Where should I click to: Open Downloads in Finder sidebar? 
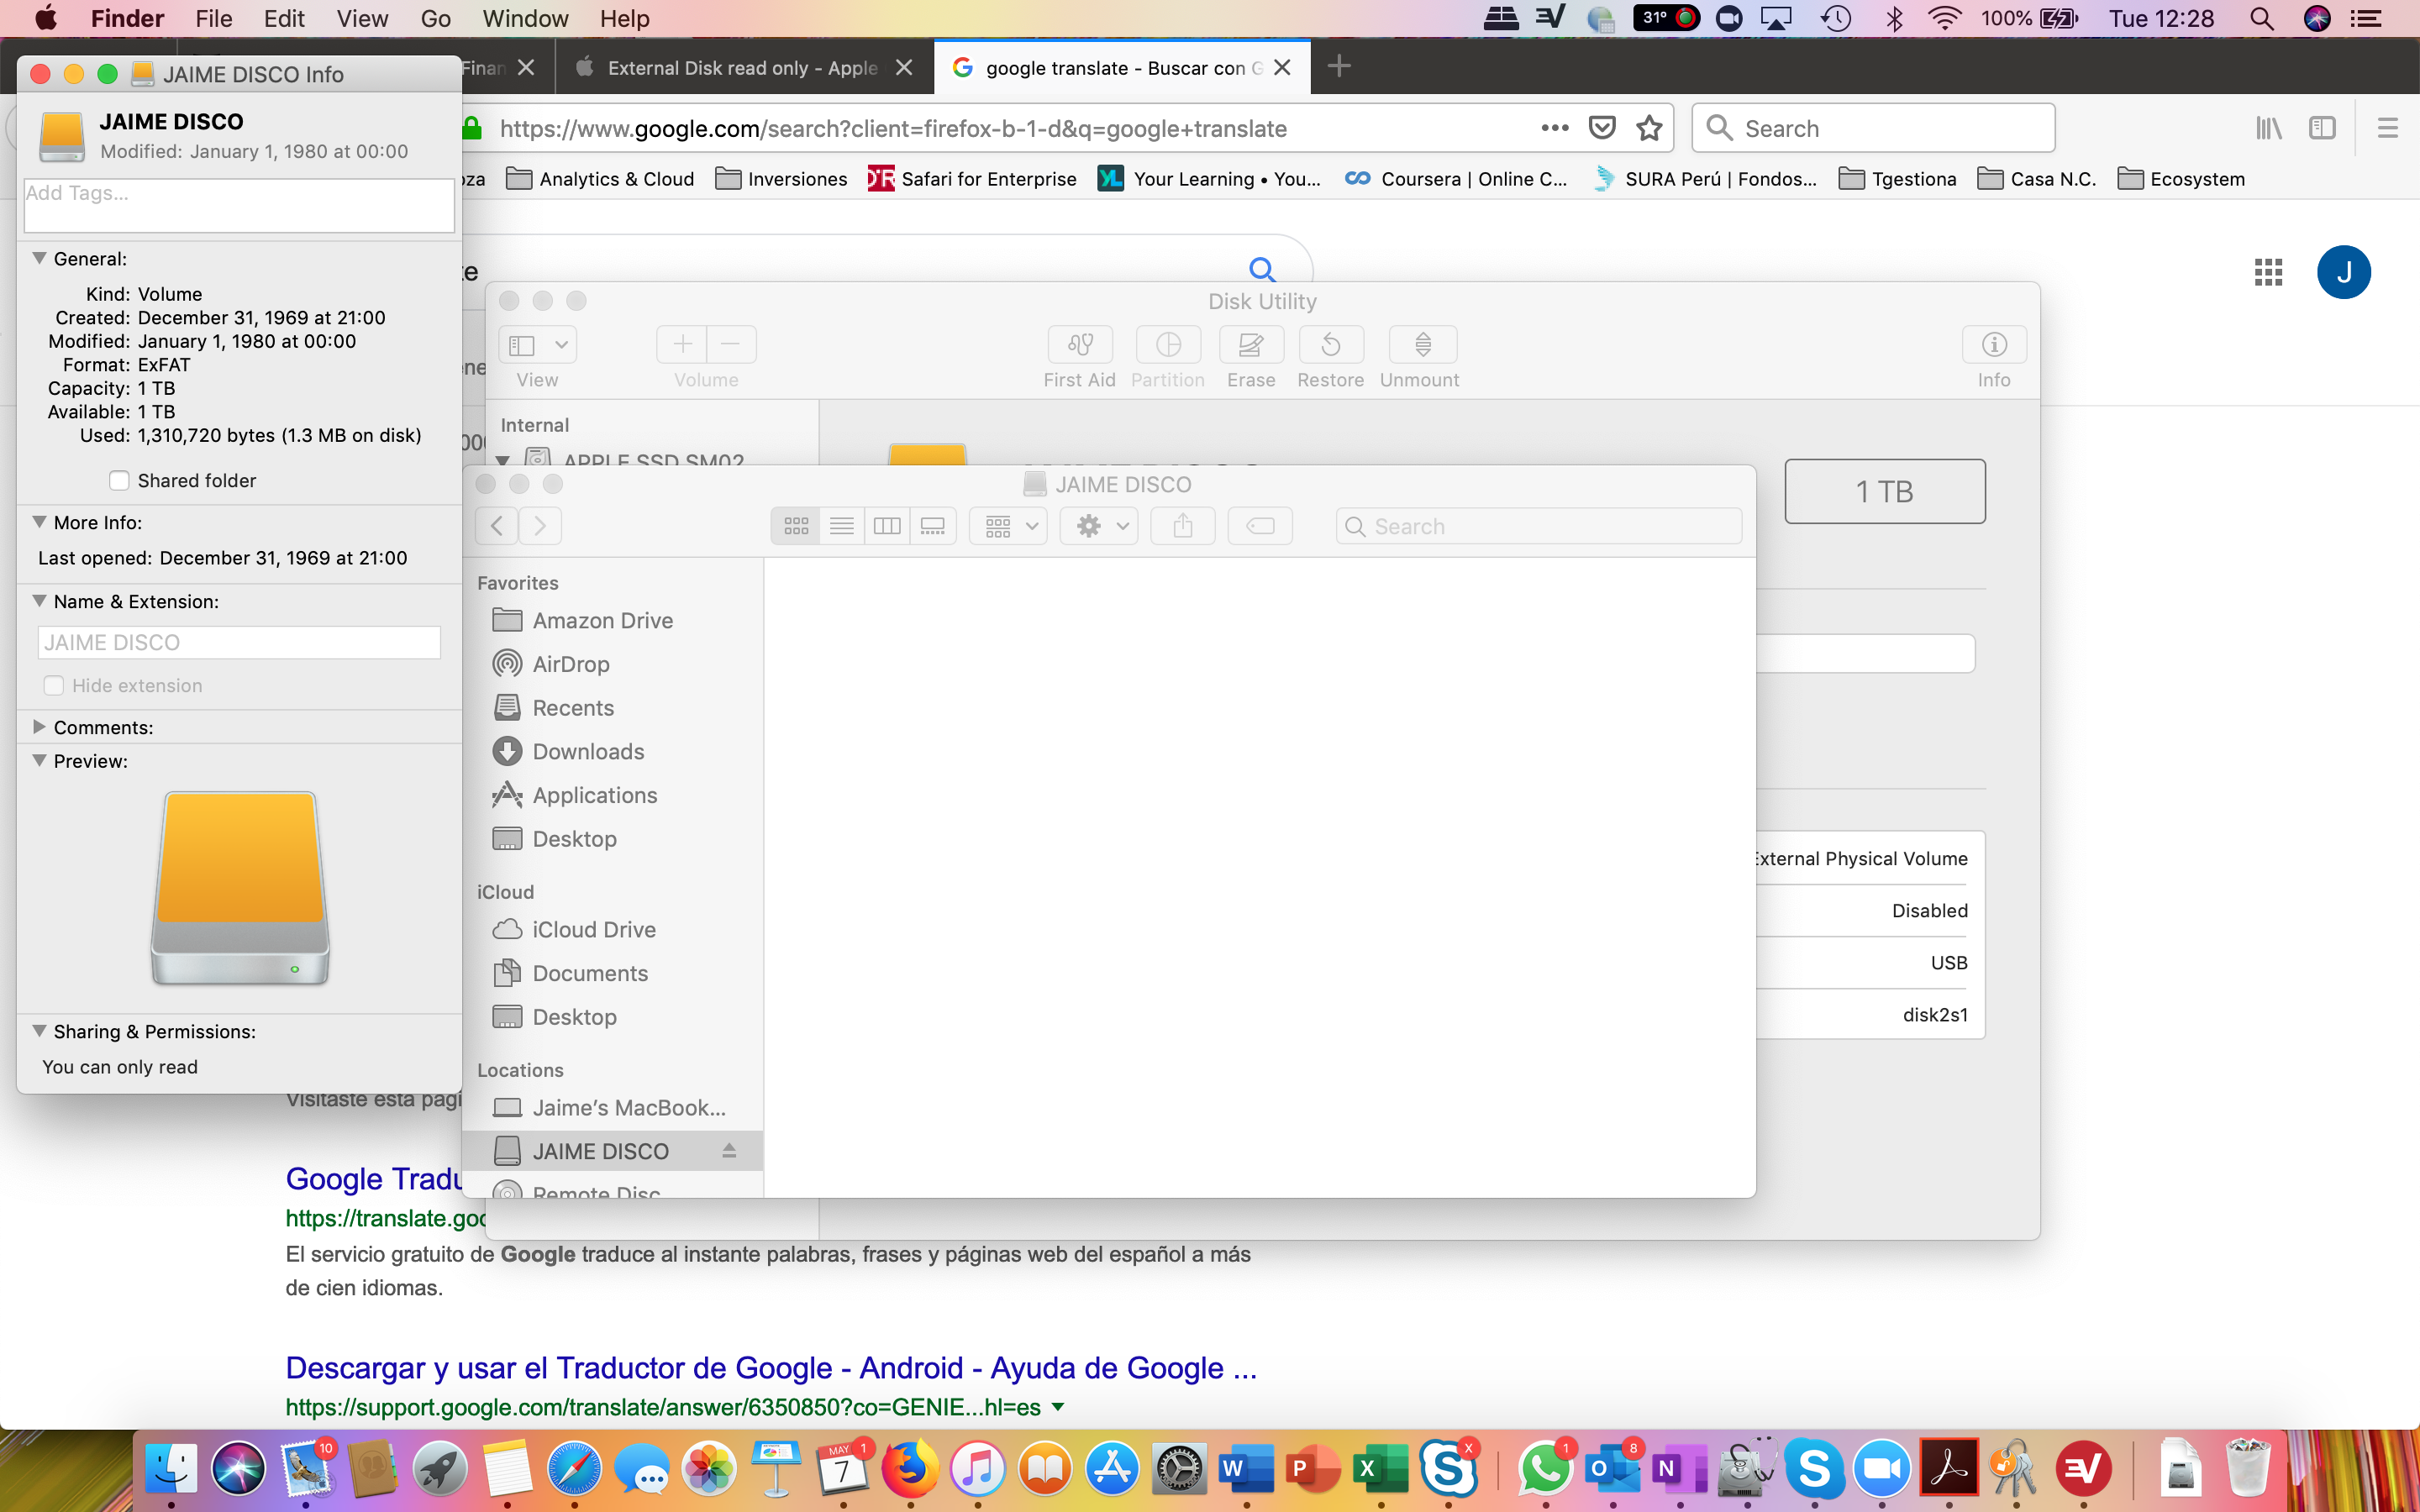588,751
